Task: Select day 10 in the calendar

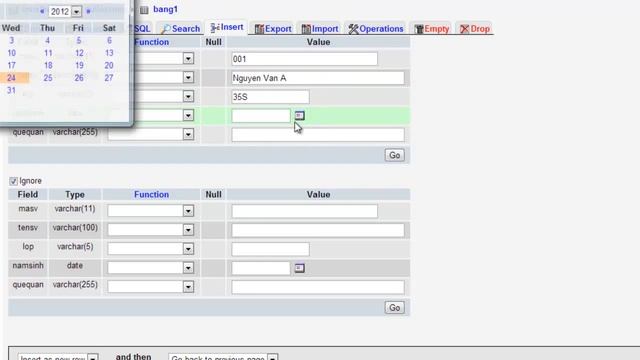Action: click(11, 53)
